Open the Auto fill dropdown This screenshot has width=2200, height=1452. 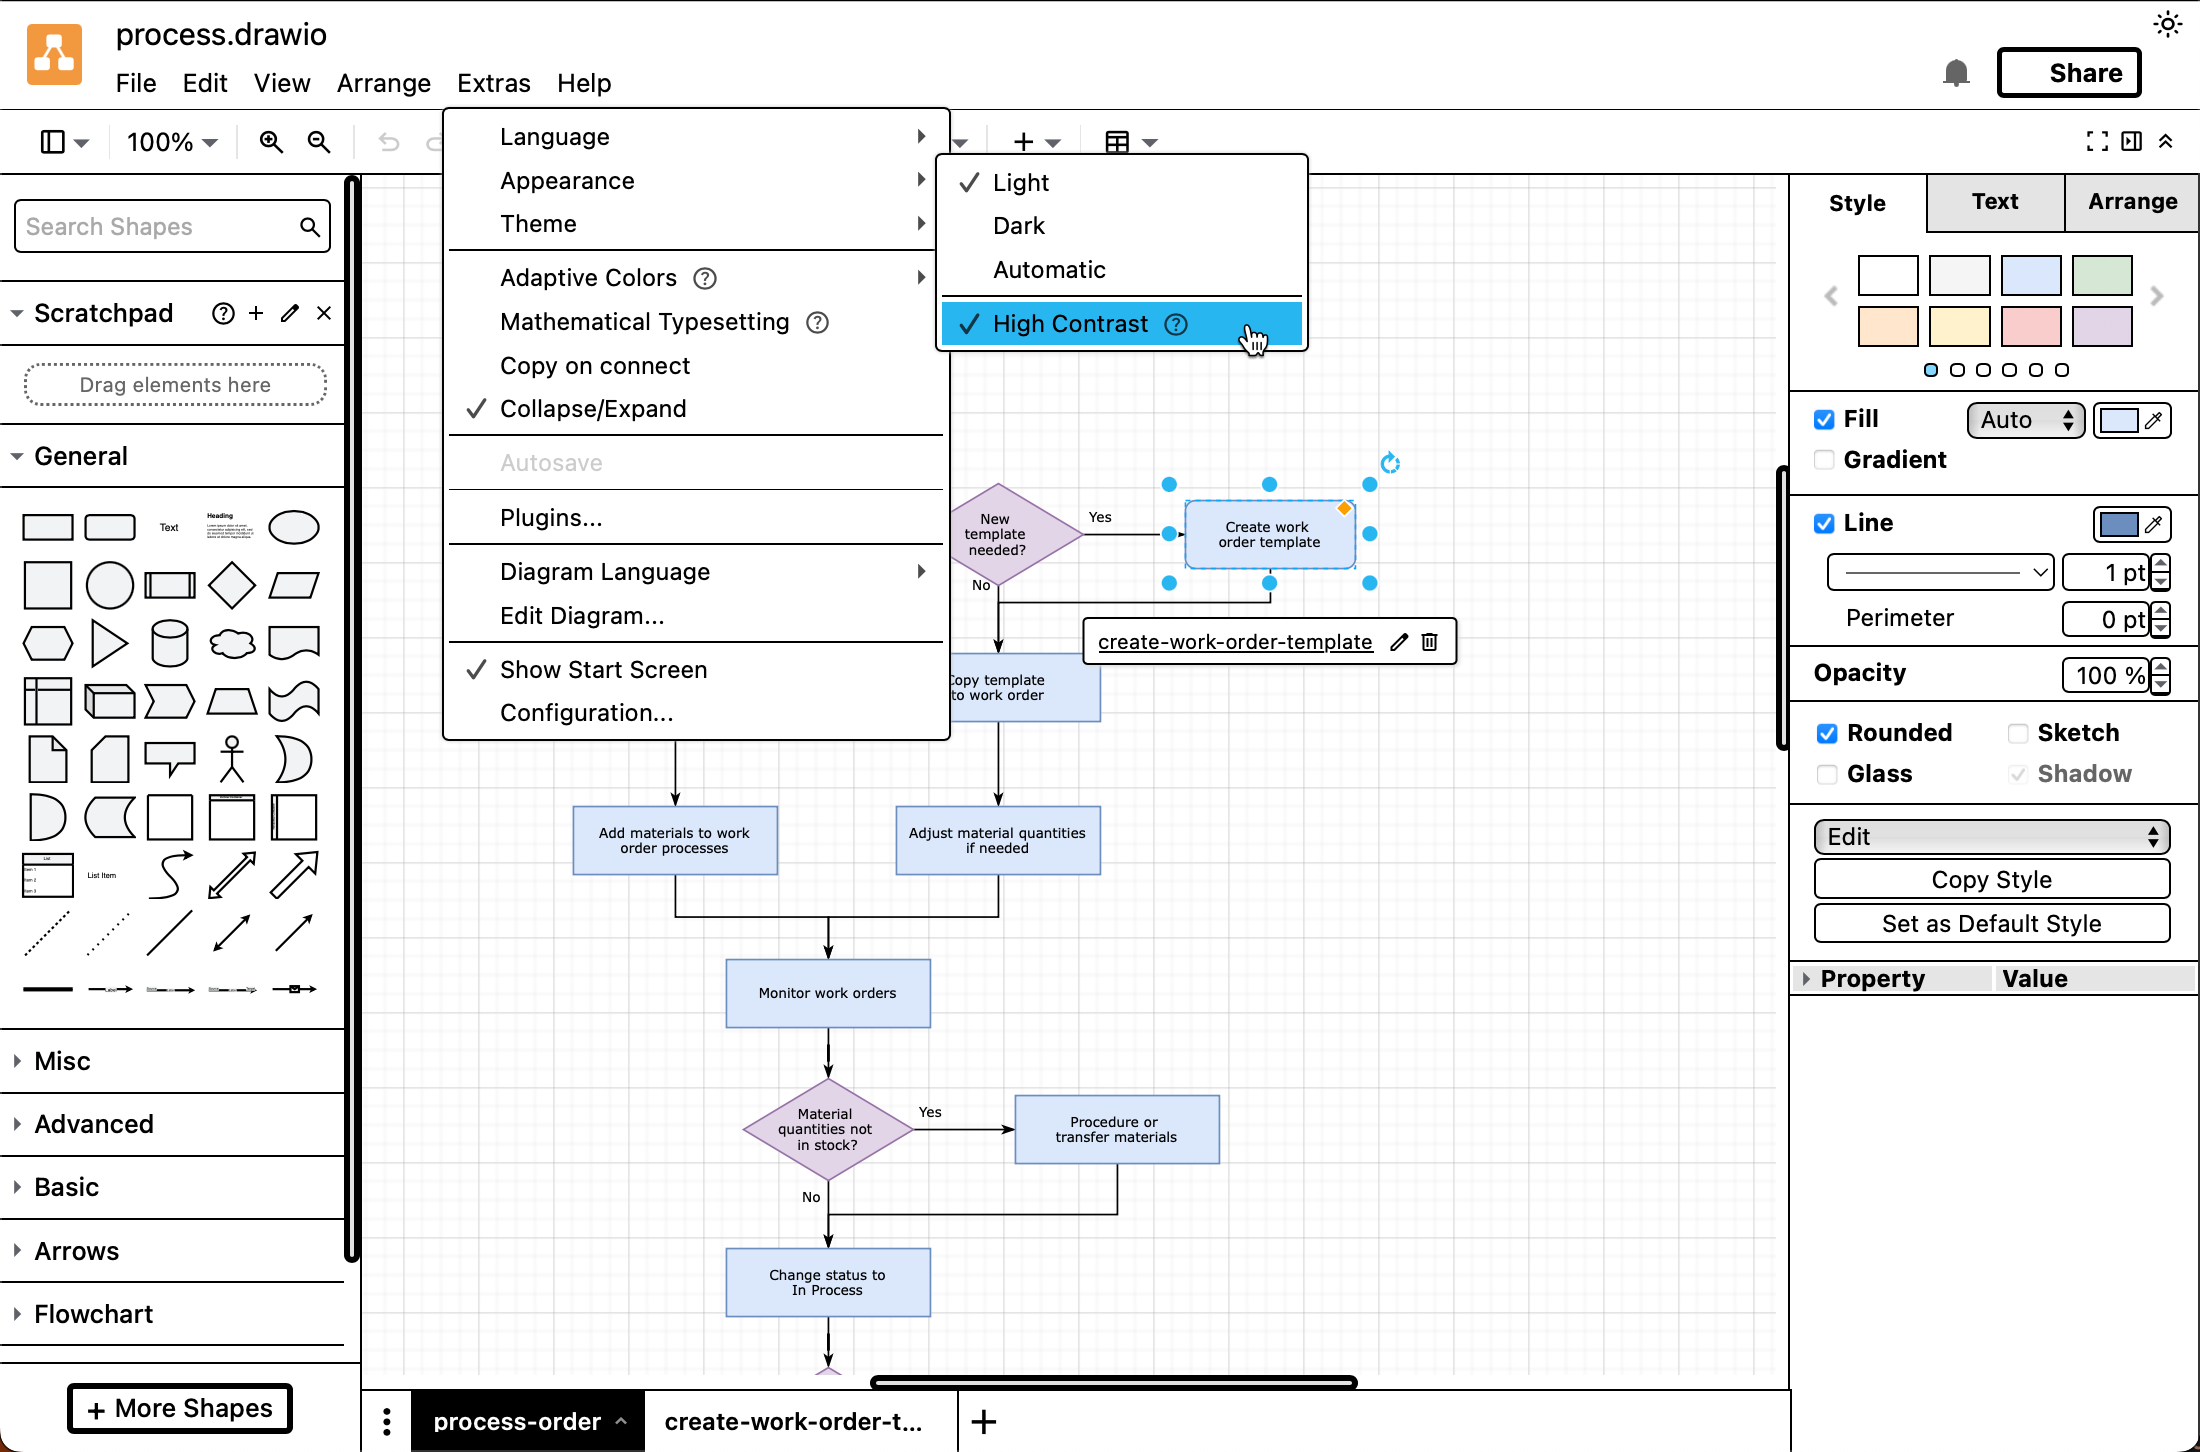pos(2024,420)
